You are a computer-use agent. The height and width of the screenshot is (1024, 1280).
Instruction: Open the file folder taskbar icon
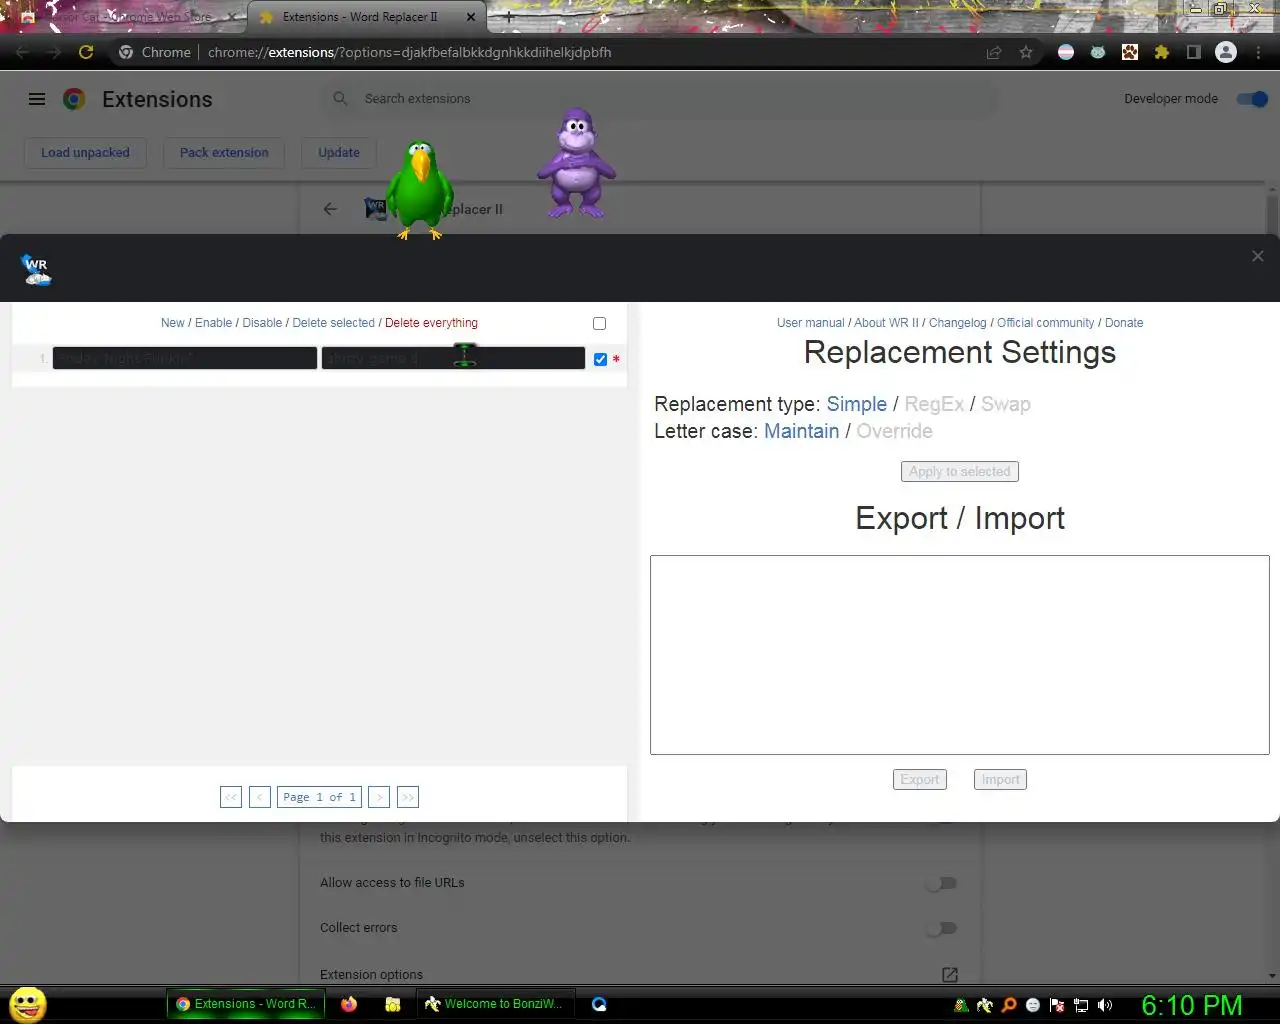[x=393, y=1004]
